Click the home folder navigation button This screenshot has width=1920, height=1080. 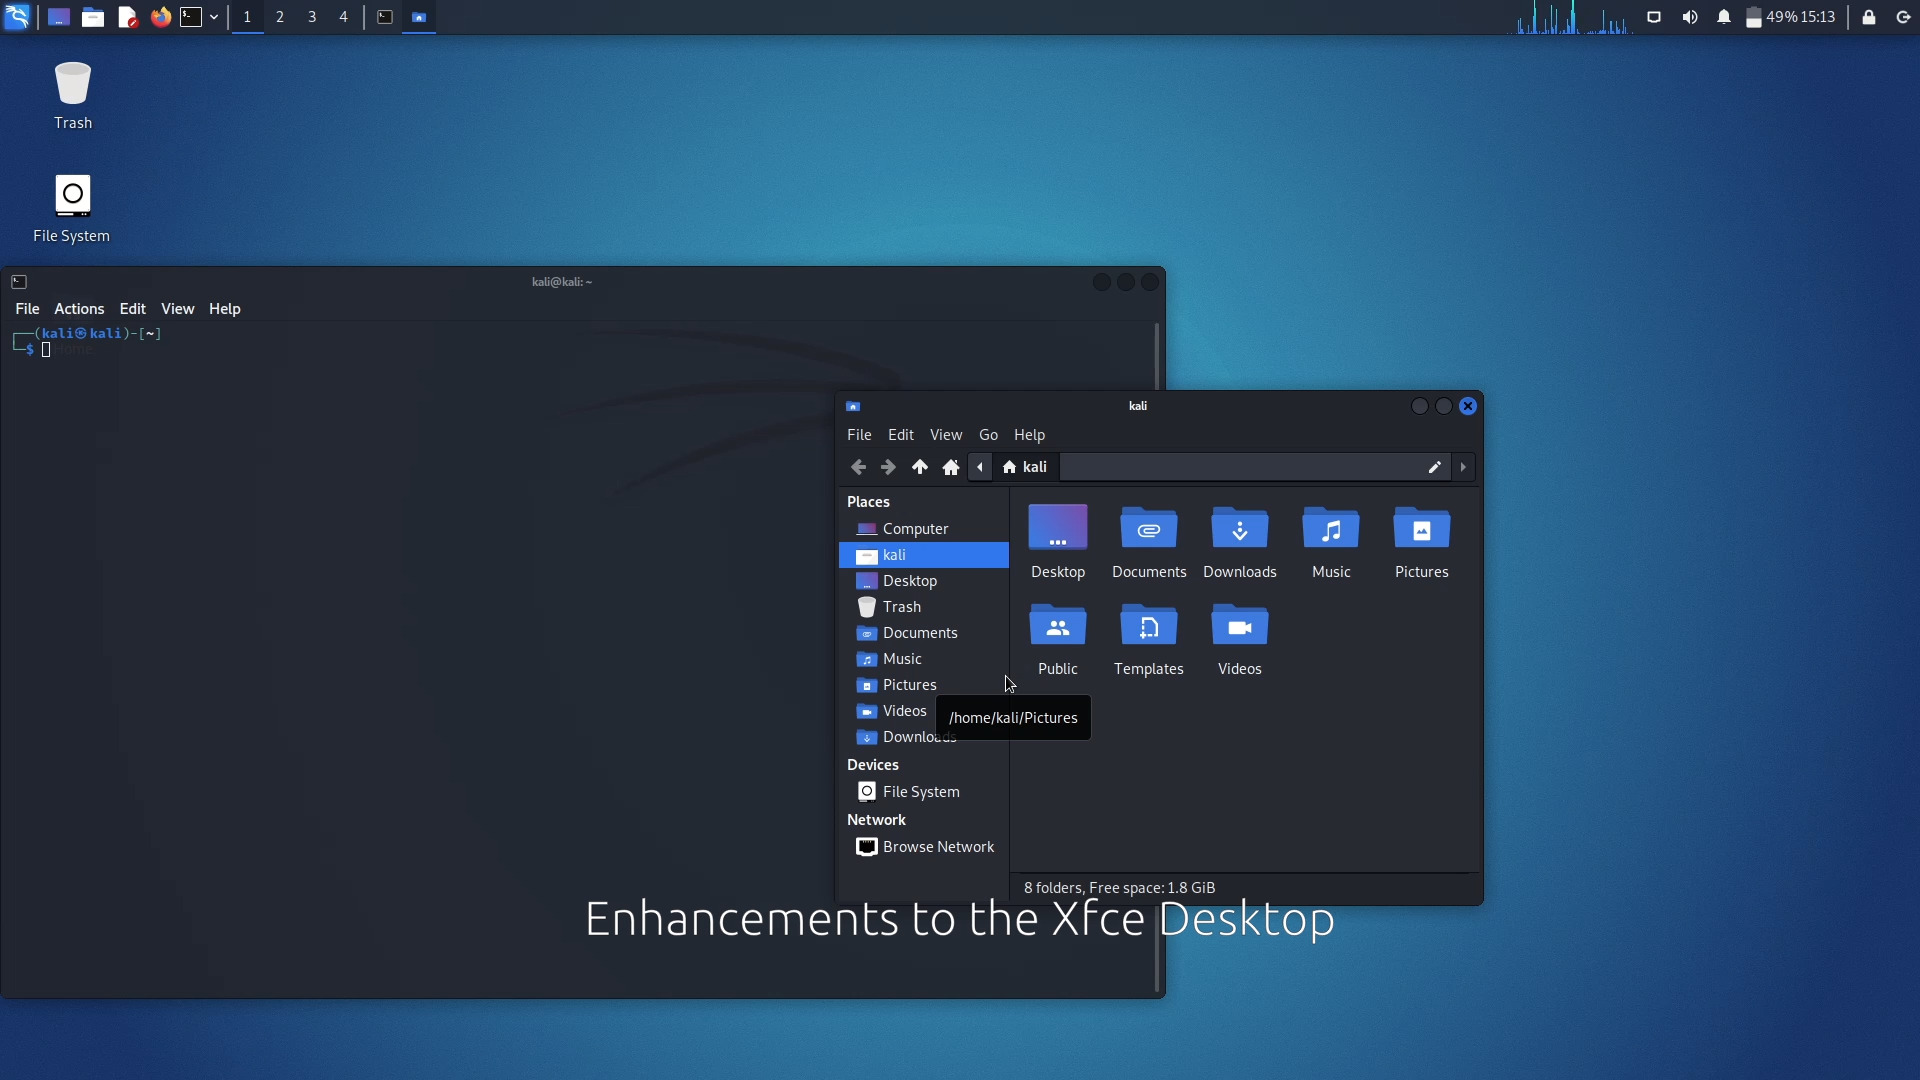(x=949, y=467)
